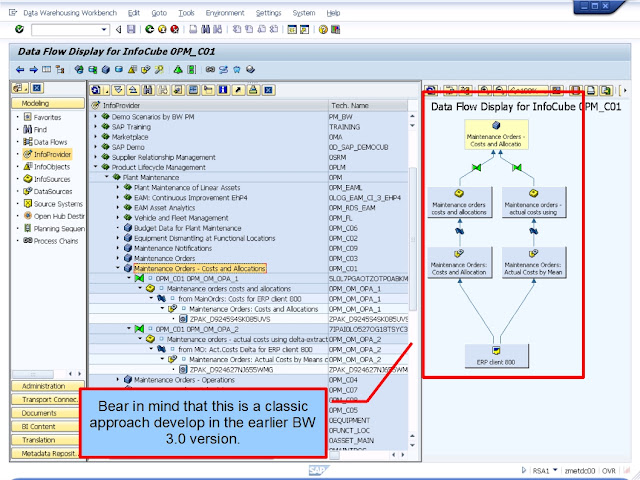Select the Budget Data for Plant Maintenance row

click(x=248, y=228)
